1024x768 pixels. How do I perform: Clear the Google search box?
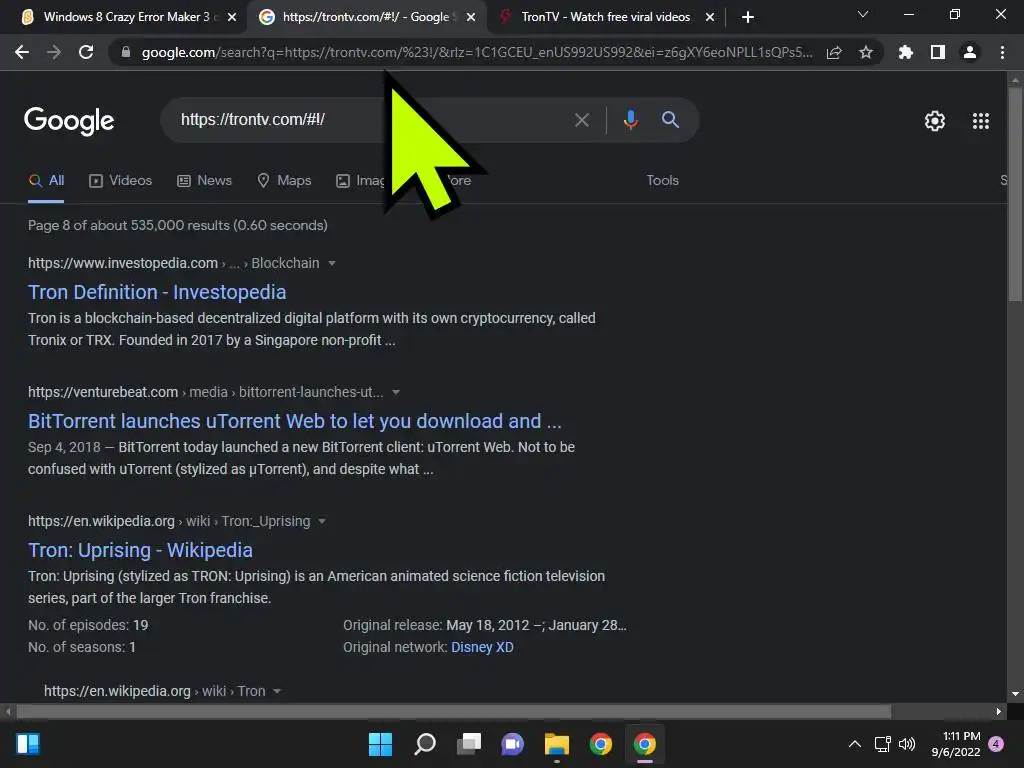coord(581,120)
